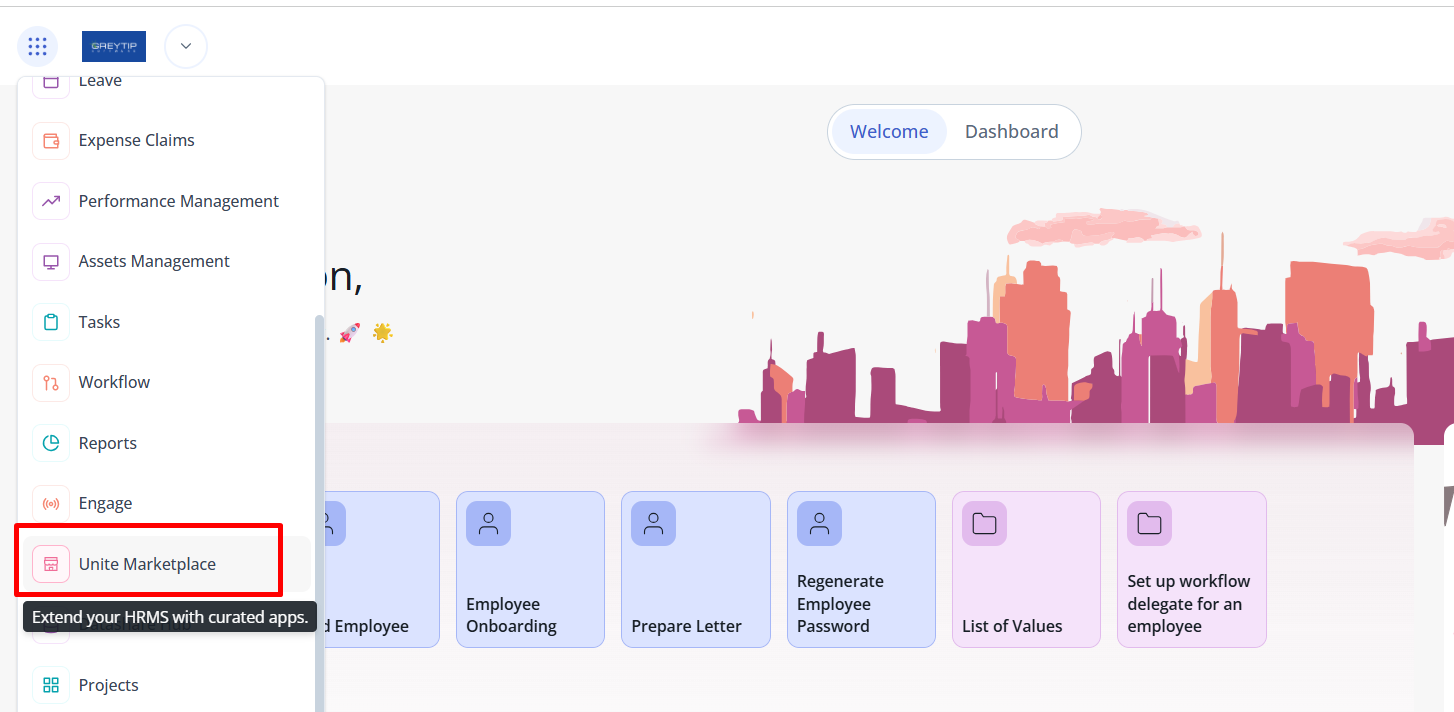The height and width of the screenshot is (712, 1454).
Task: Open the Tasks clipboard icon
Action: point(51,322)
